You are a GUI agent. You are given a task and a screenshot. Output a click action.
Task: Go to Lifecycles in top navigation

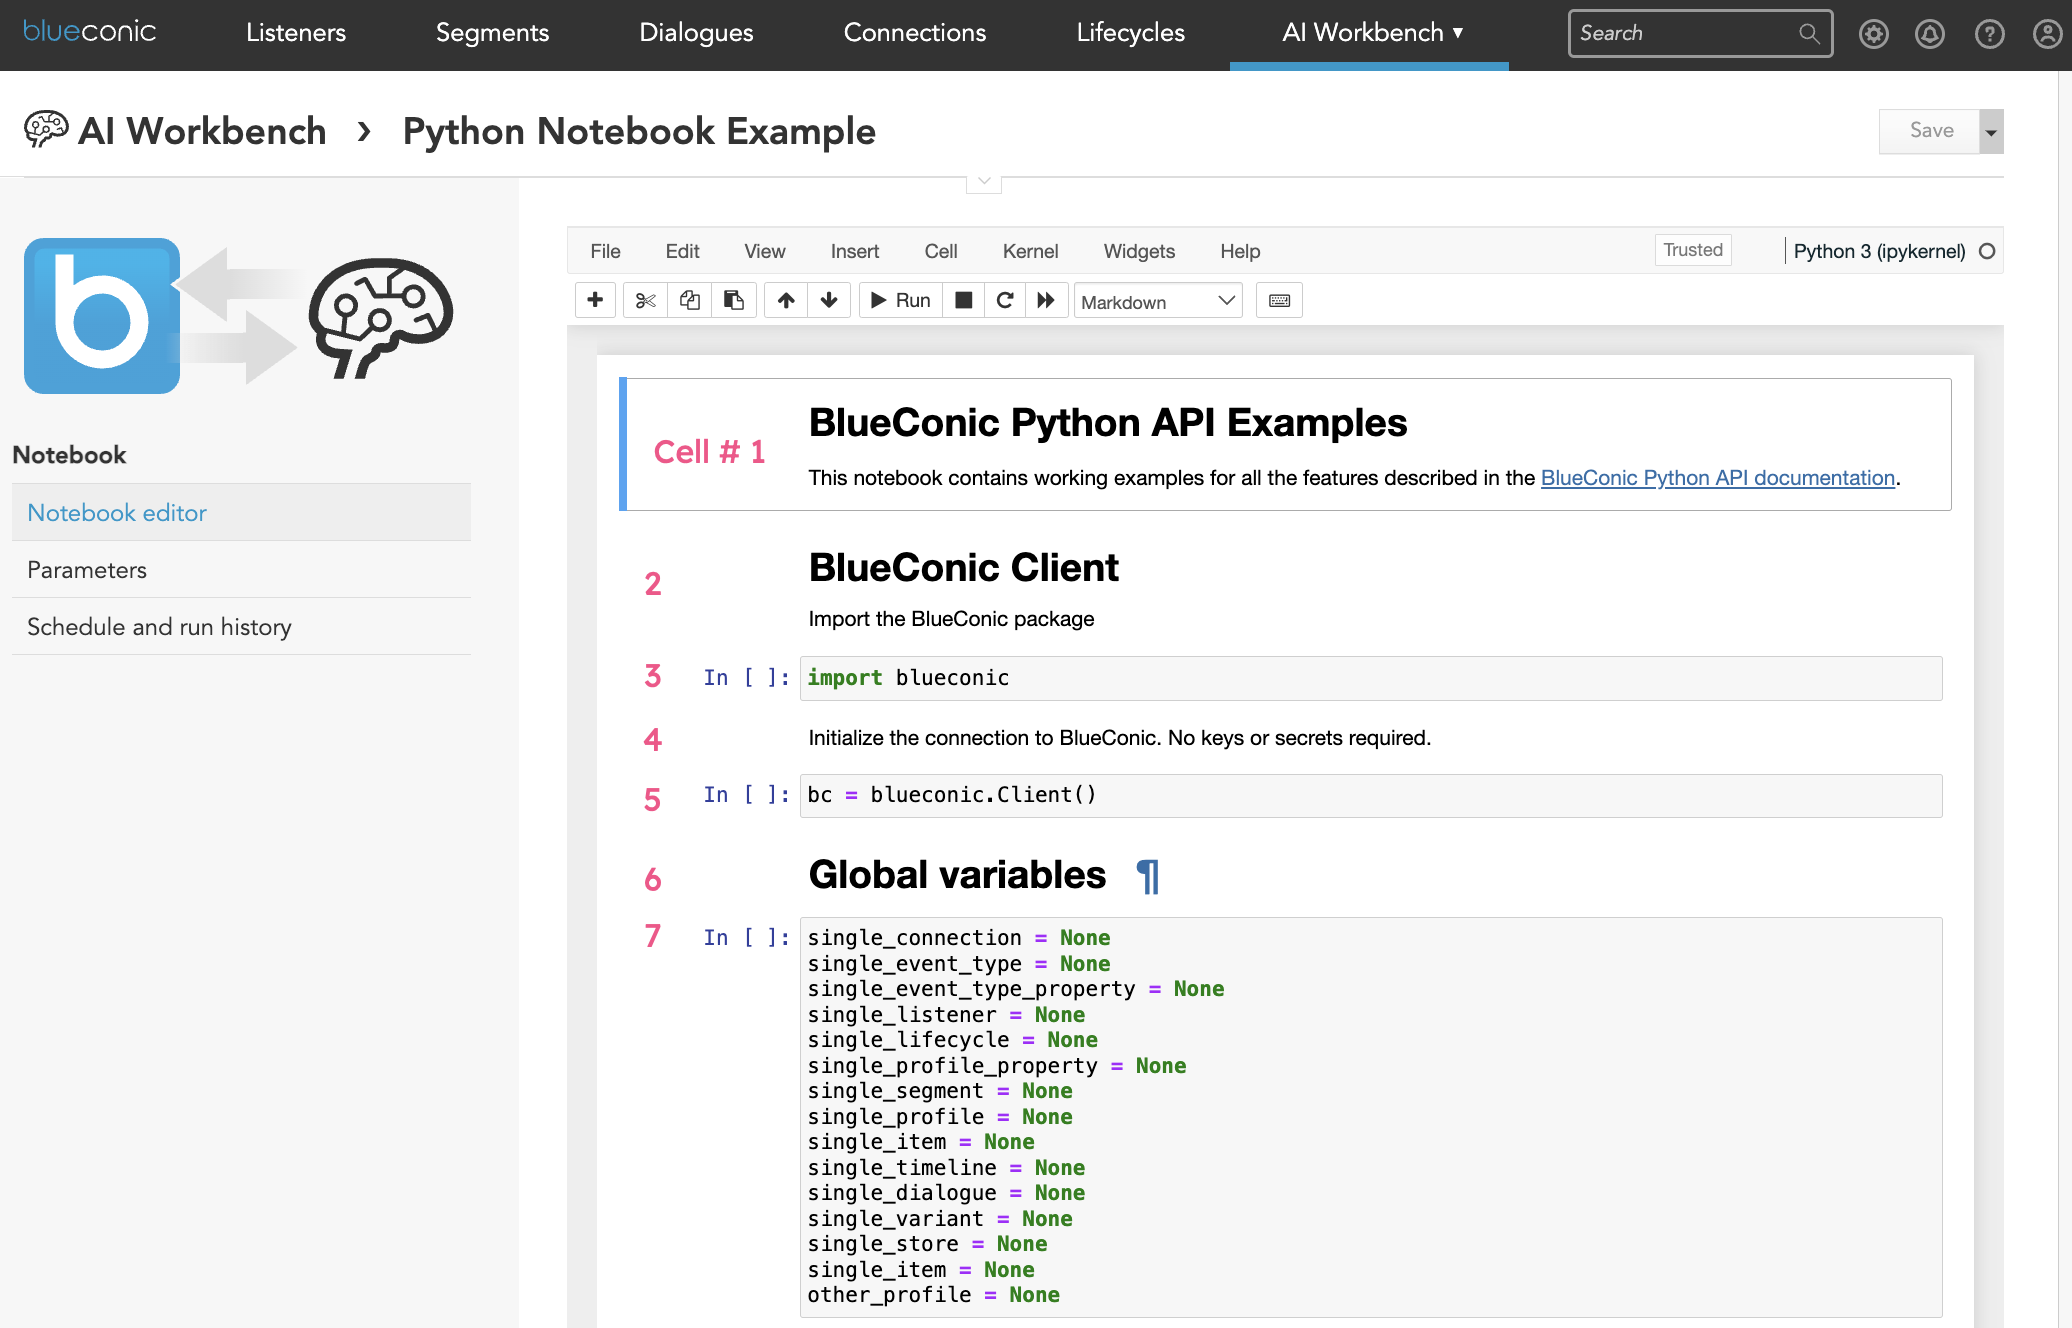coord(1130,33)
